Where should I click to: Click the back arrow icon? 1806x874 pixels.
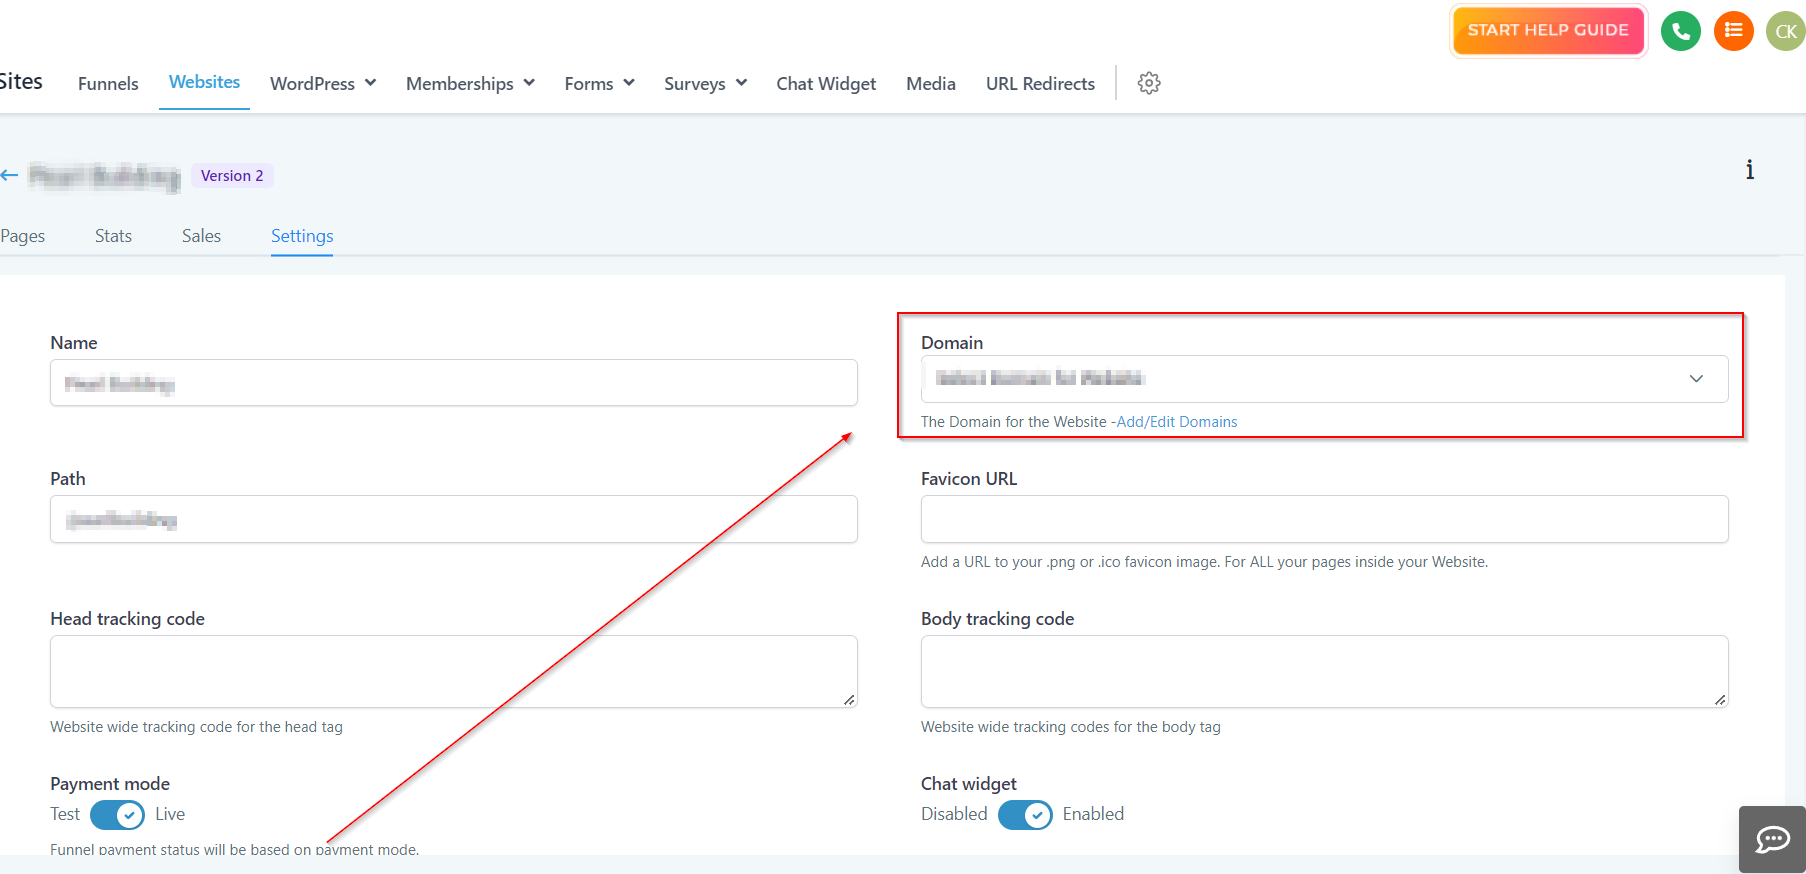(x=10, y=175)
